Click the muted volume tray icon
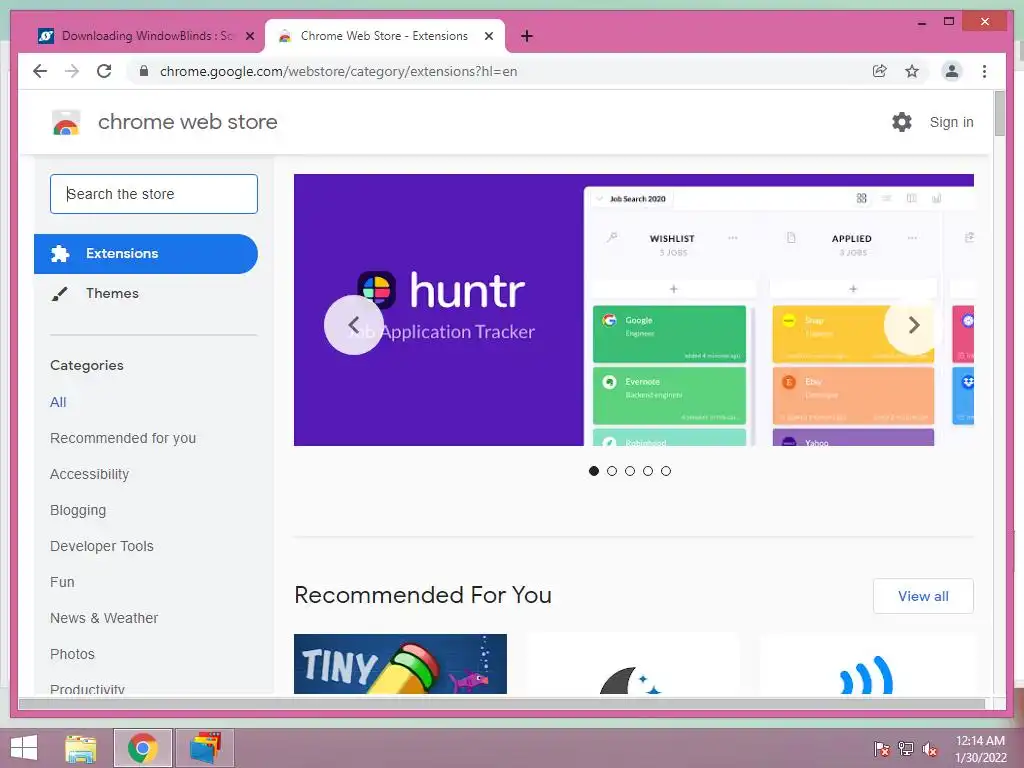 [x=930, y=749]
